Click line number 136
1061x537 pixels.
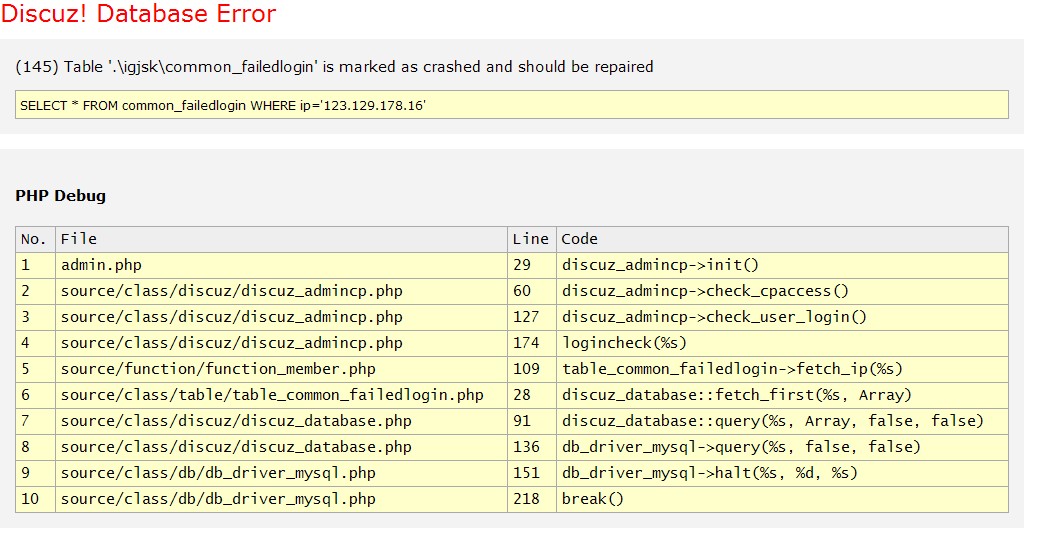(531, 447)
